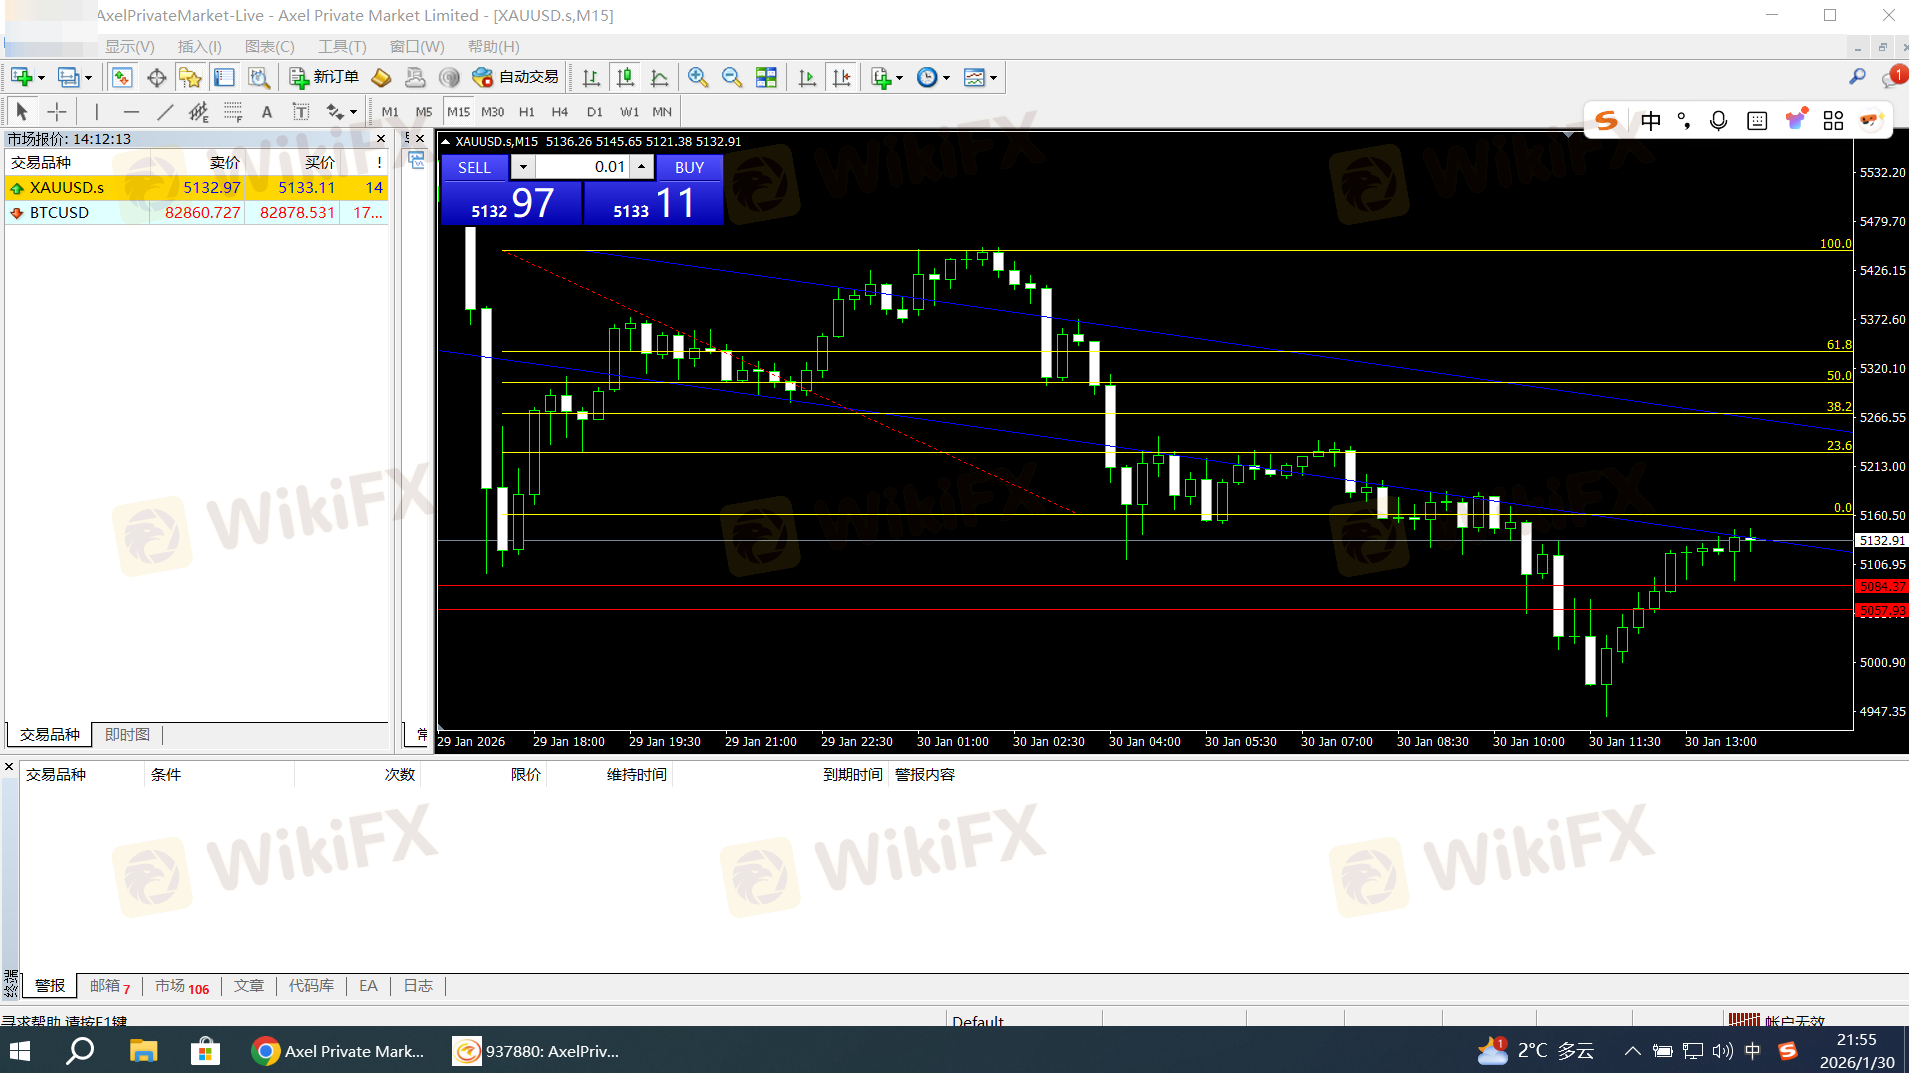Select the Crosshair tool
The image size is (1909, 1073).
click(x=57, y=112)
